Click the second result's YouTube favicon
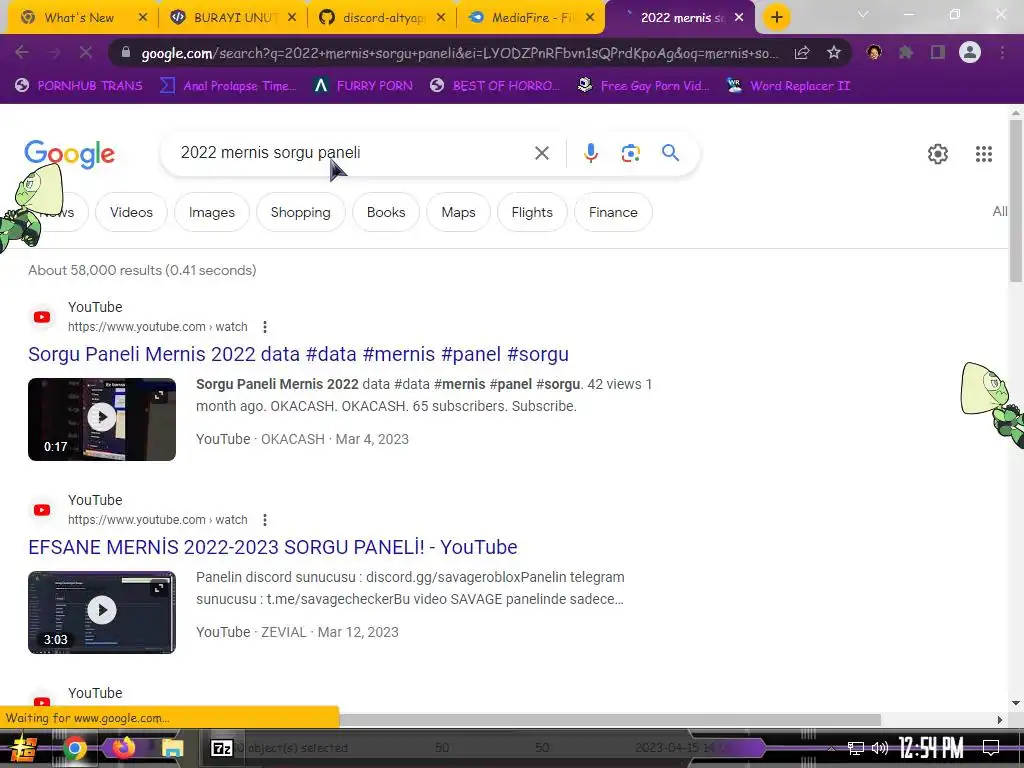 tap(42, 510)
